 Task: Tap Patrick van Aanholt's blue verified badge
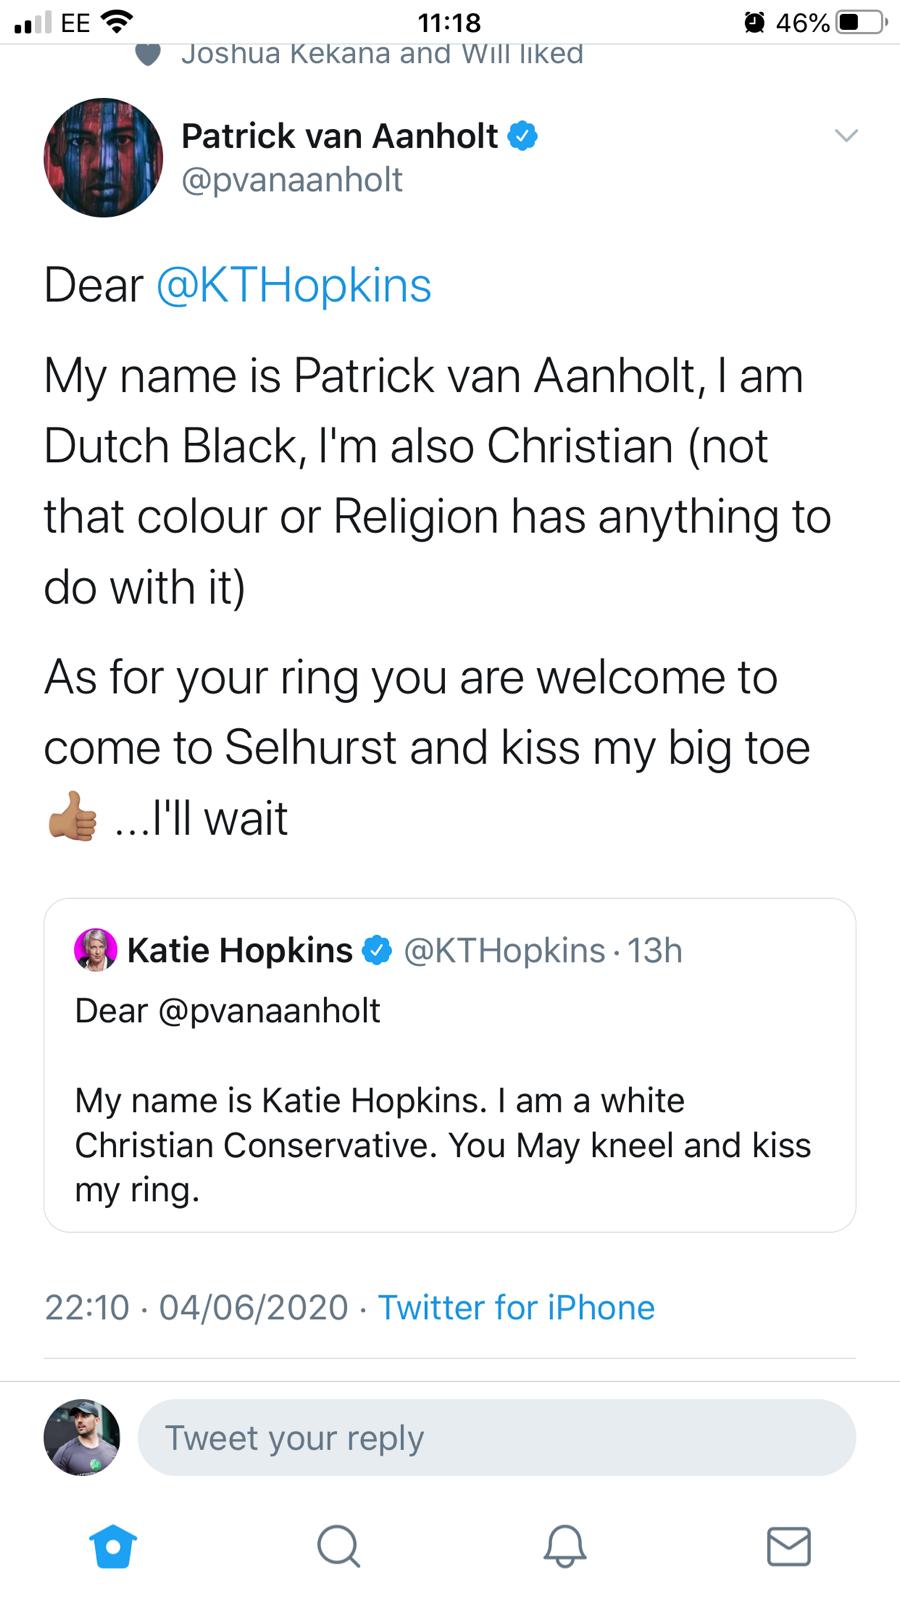click(523, 136)
